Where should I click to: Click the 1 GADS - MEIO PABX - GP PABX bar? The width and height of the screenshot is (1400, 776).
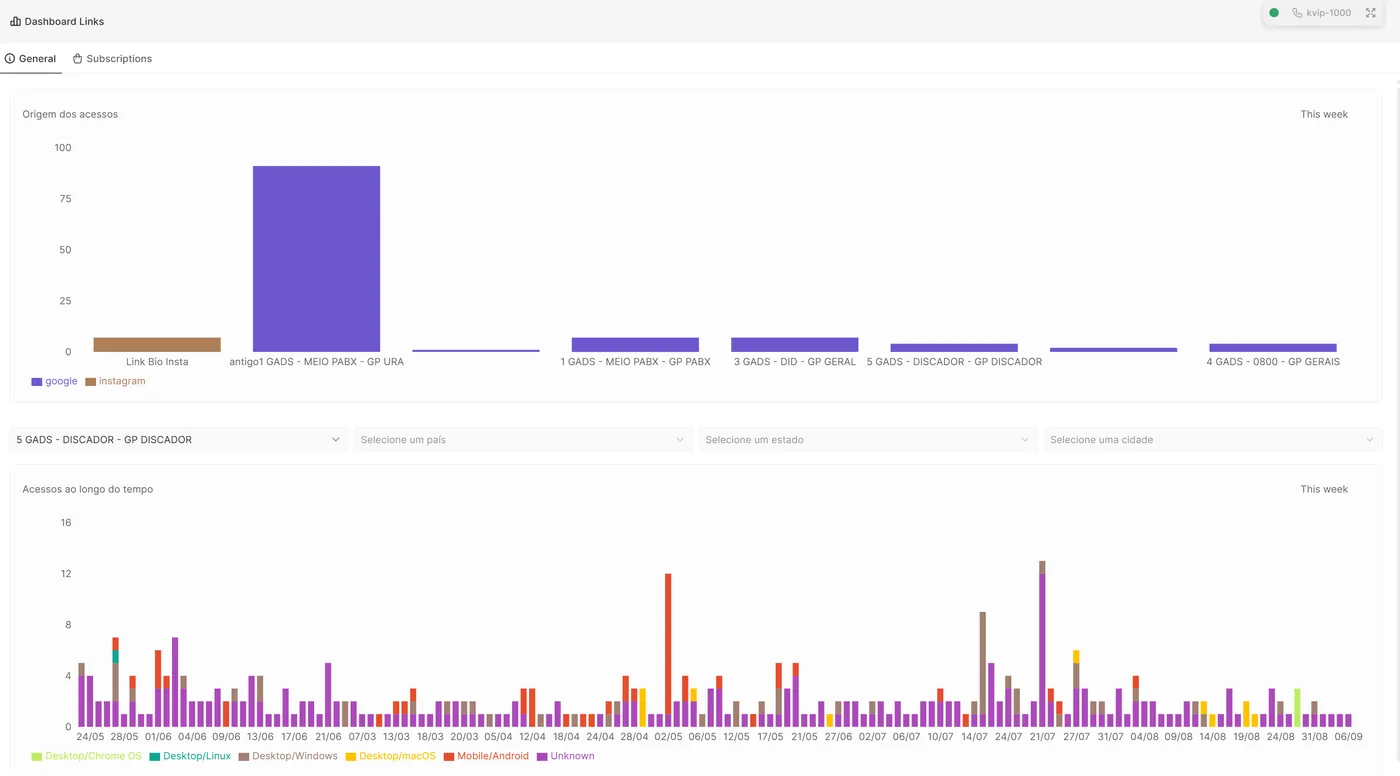coord(635,345)
